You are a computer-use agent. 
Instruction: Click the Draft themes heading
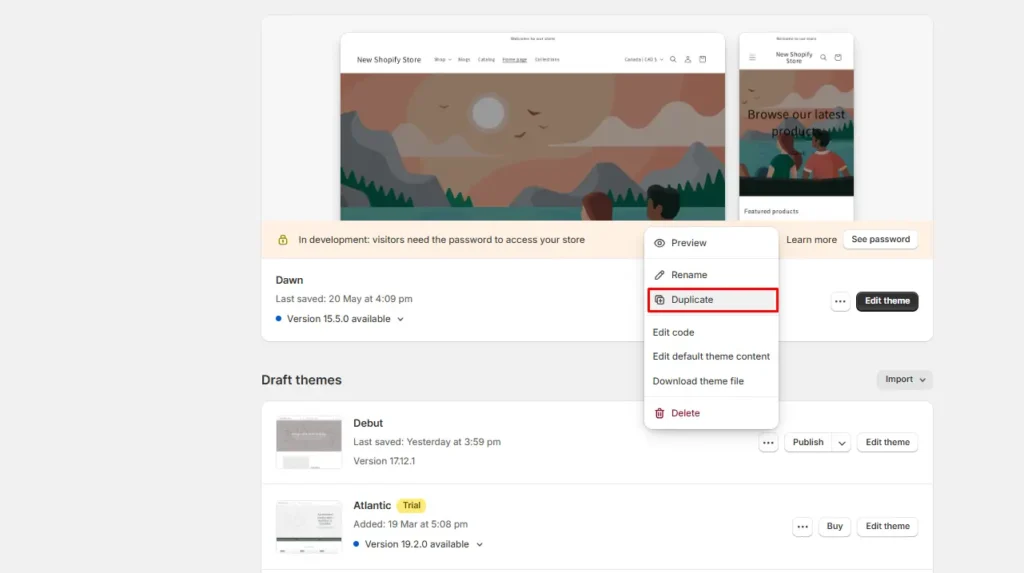[301, 380]
